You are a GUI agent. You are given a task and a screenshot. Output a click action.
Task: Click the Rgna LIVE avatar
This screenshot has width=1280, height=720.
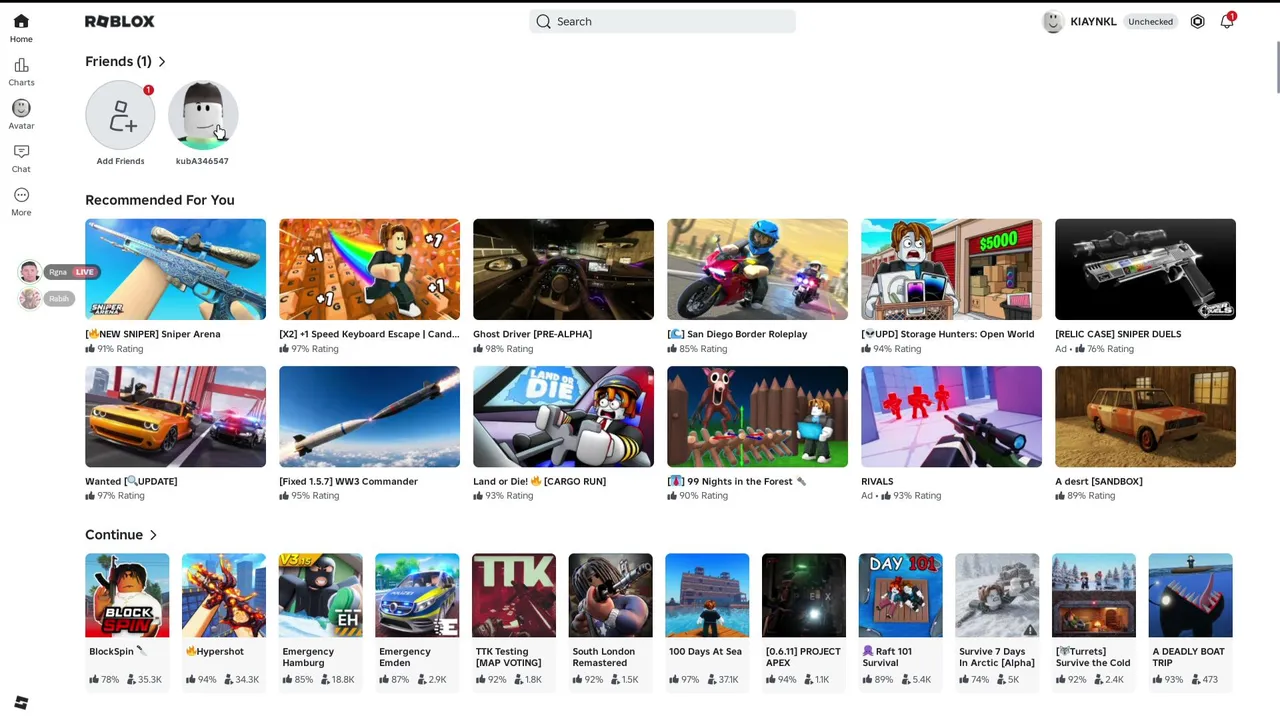pyautogui.click(x=29, y=272)
